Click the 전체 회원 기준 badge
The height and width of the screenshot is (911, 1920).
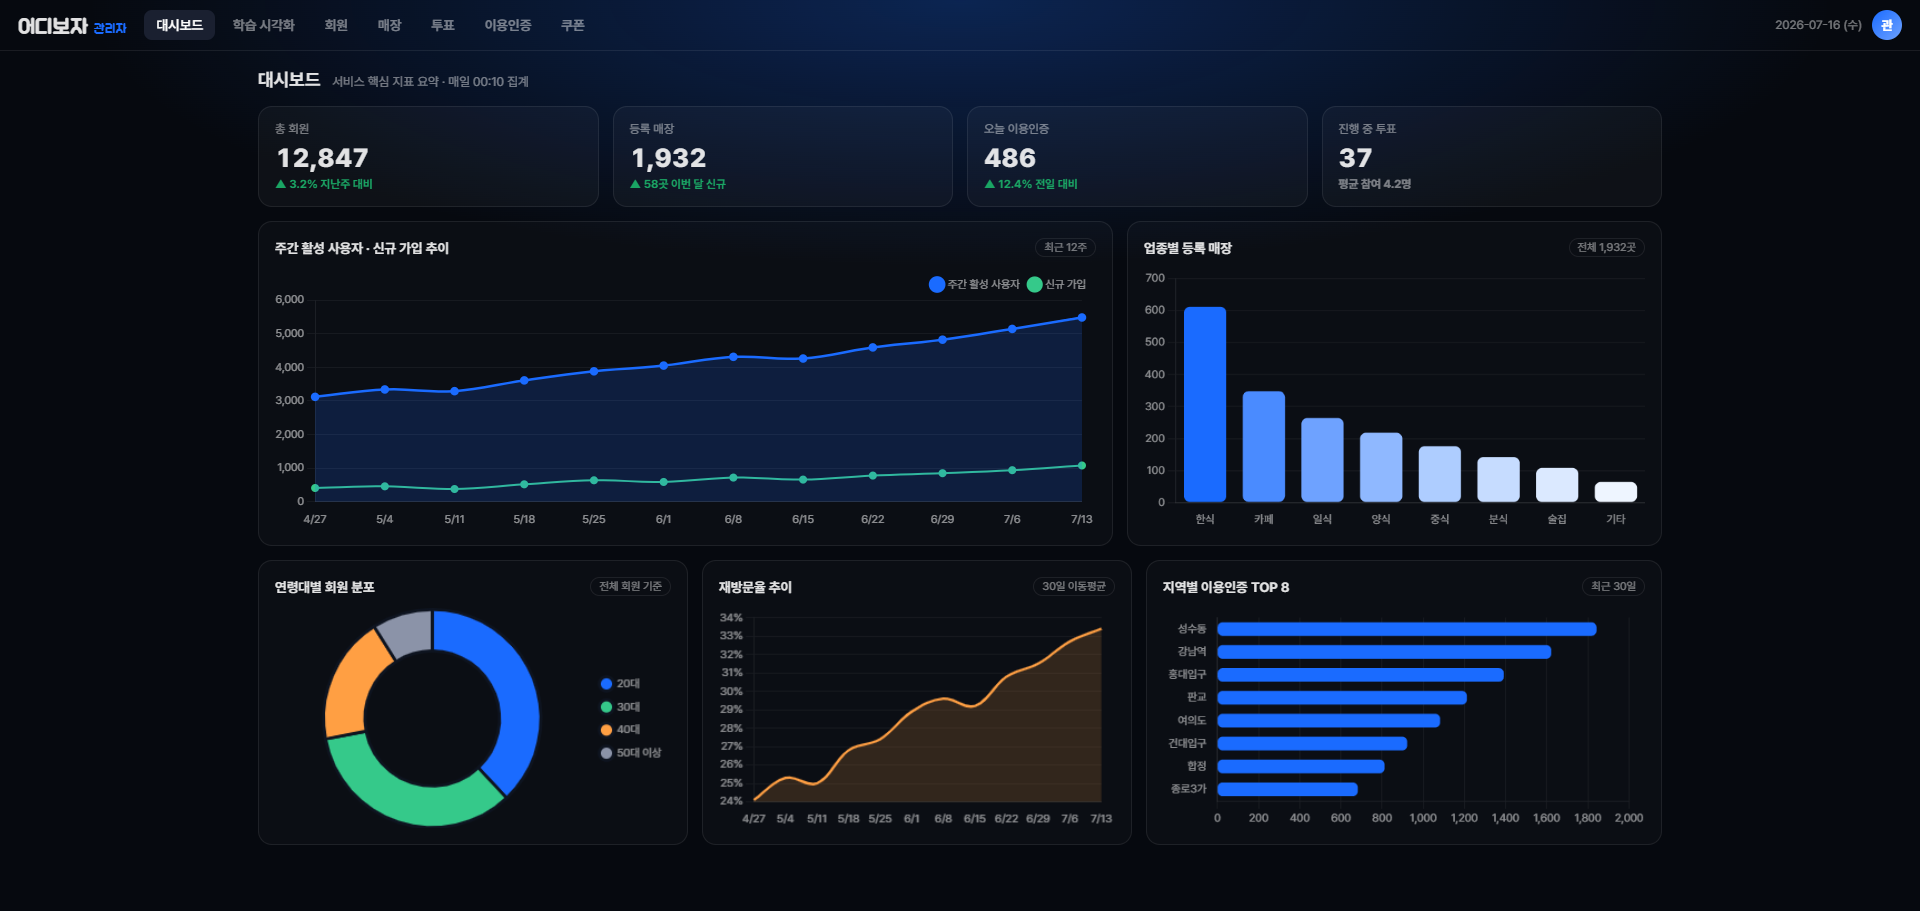coord(630,586)
